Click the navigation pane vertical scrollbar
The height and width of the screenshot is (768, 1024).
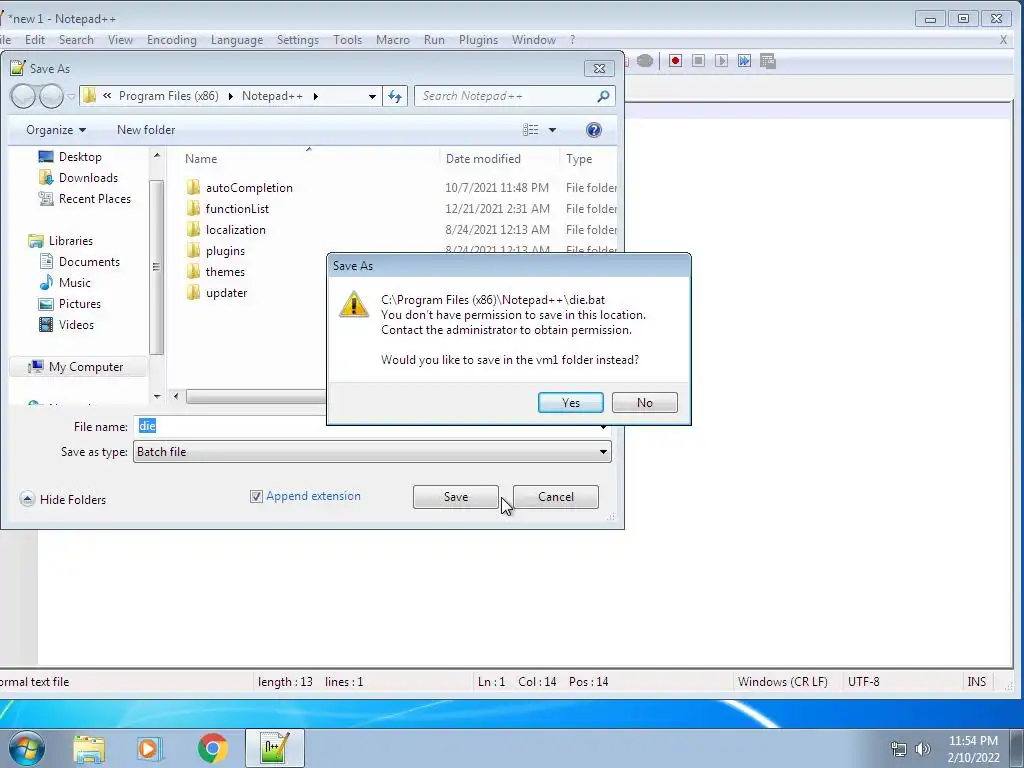(x=157, y=266)
